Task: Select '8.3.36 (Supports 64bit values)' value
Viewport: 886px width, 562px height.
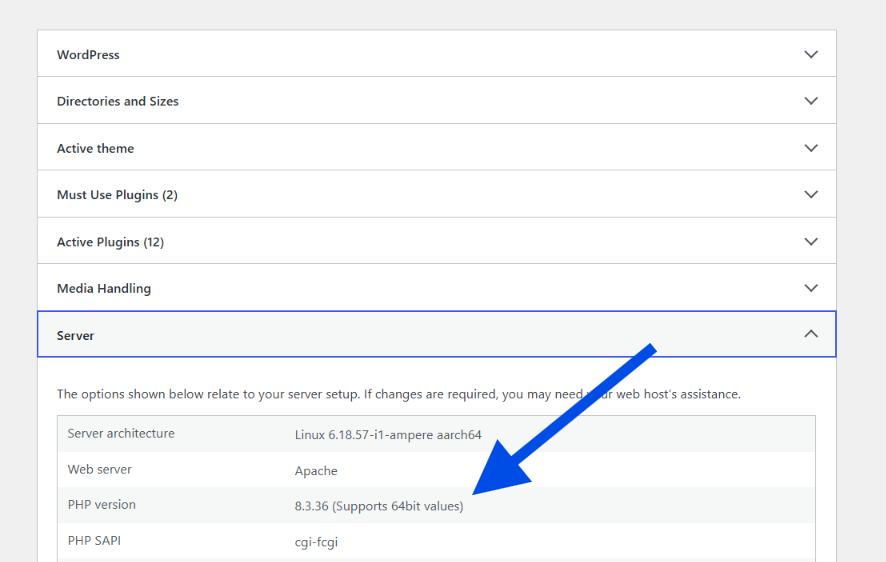Action: [x=379, y=506]
